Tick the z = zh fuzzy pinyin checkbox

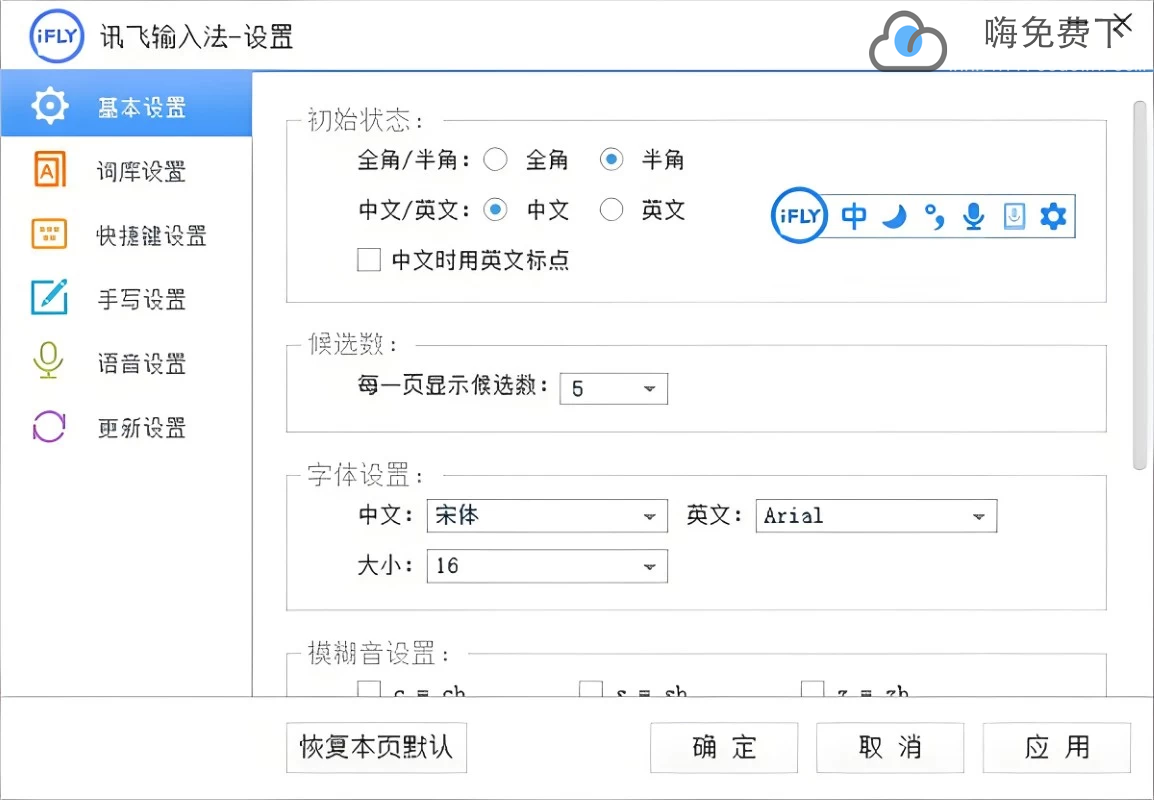click(x=813, y=689)
